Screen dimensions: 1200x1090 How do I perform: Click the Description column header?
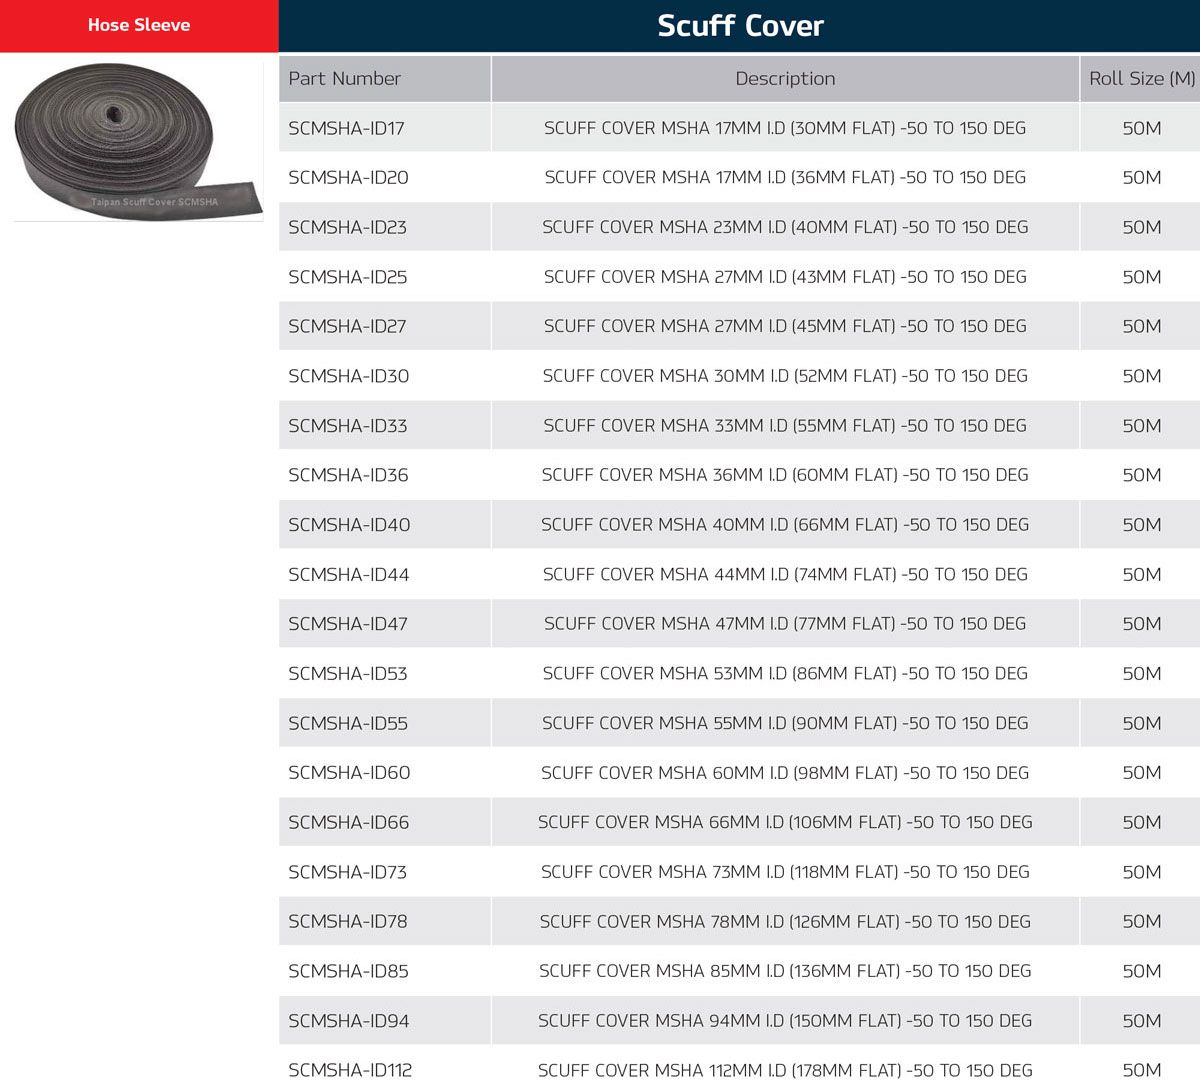coord(785,78)
